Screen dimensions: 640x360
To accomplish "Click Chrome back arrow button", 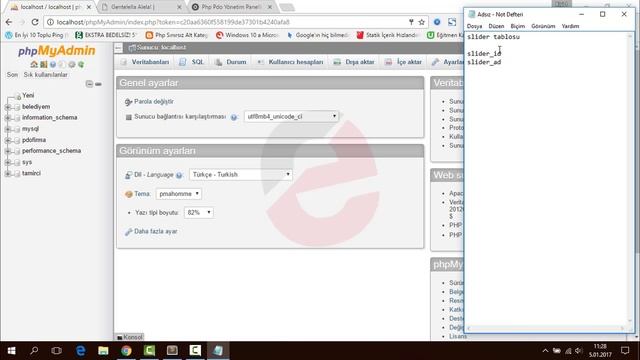I will pyautogui.click(x=9, y=22).
